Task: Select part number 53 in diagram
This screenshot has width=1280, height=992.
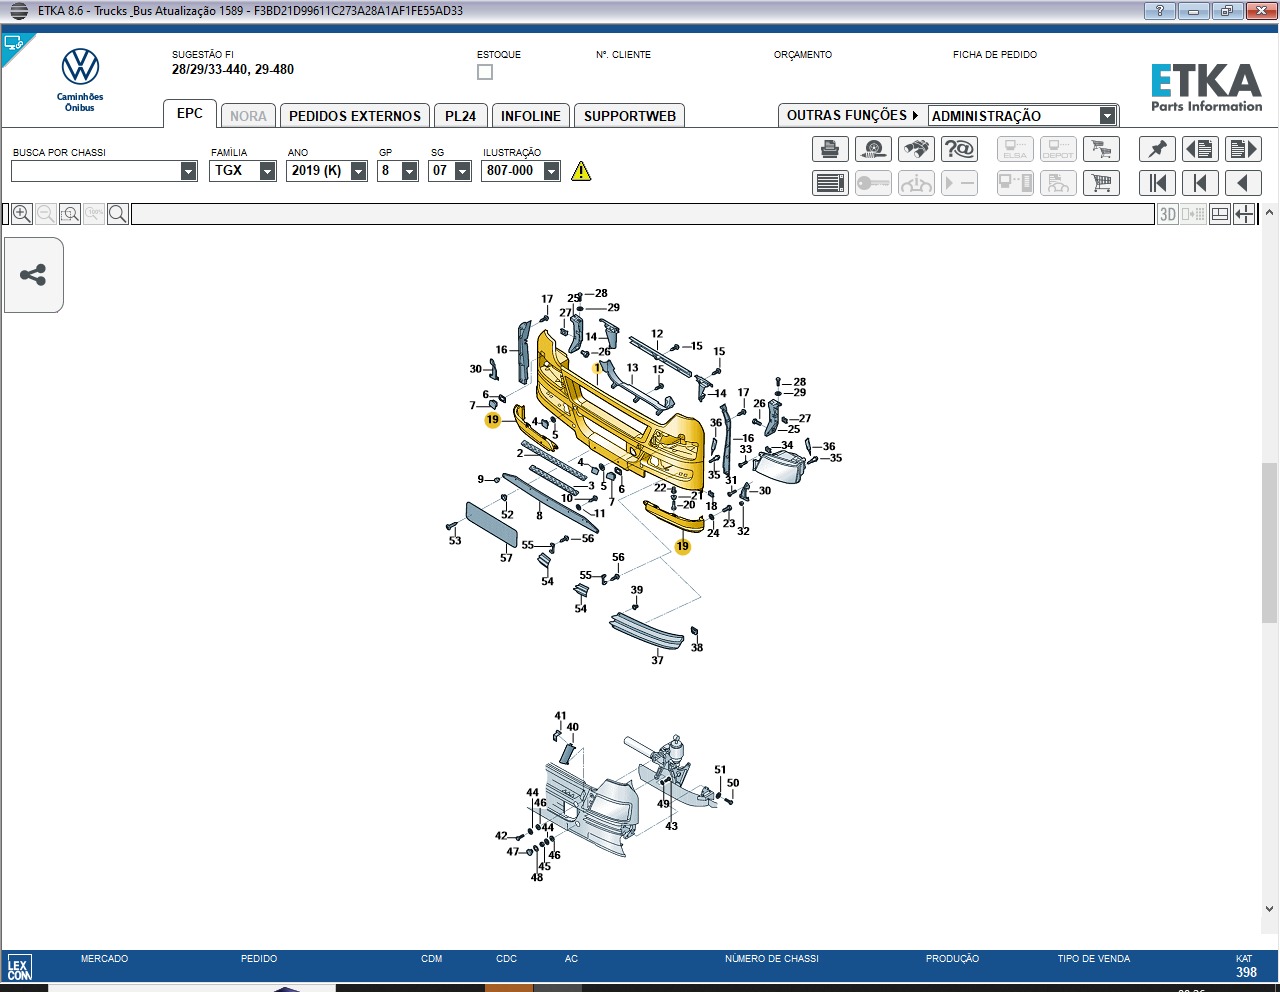Action: (455, 541)
